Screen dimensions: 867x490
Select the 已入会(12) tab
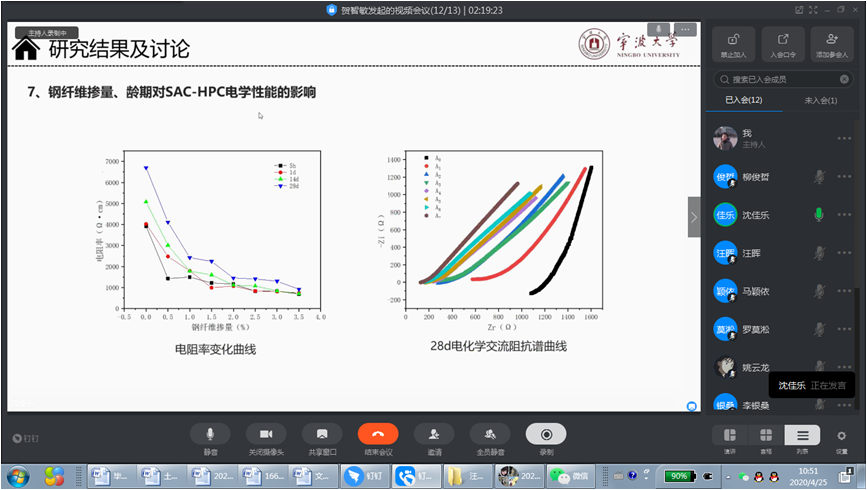[743, 100]
